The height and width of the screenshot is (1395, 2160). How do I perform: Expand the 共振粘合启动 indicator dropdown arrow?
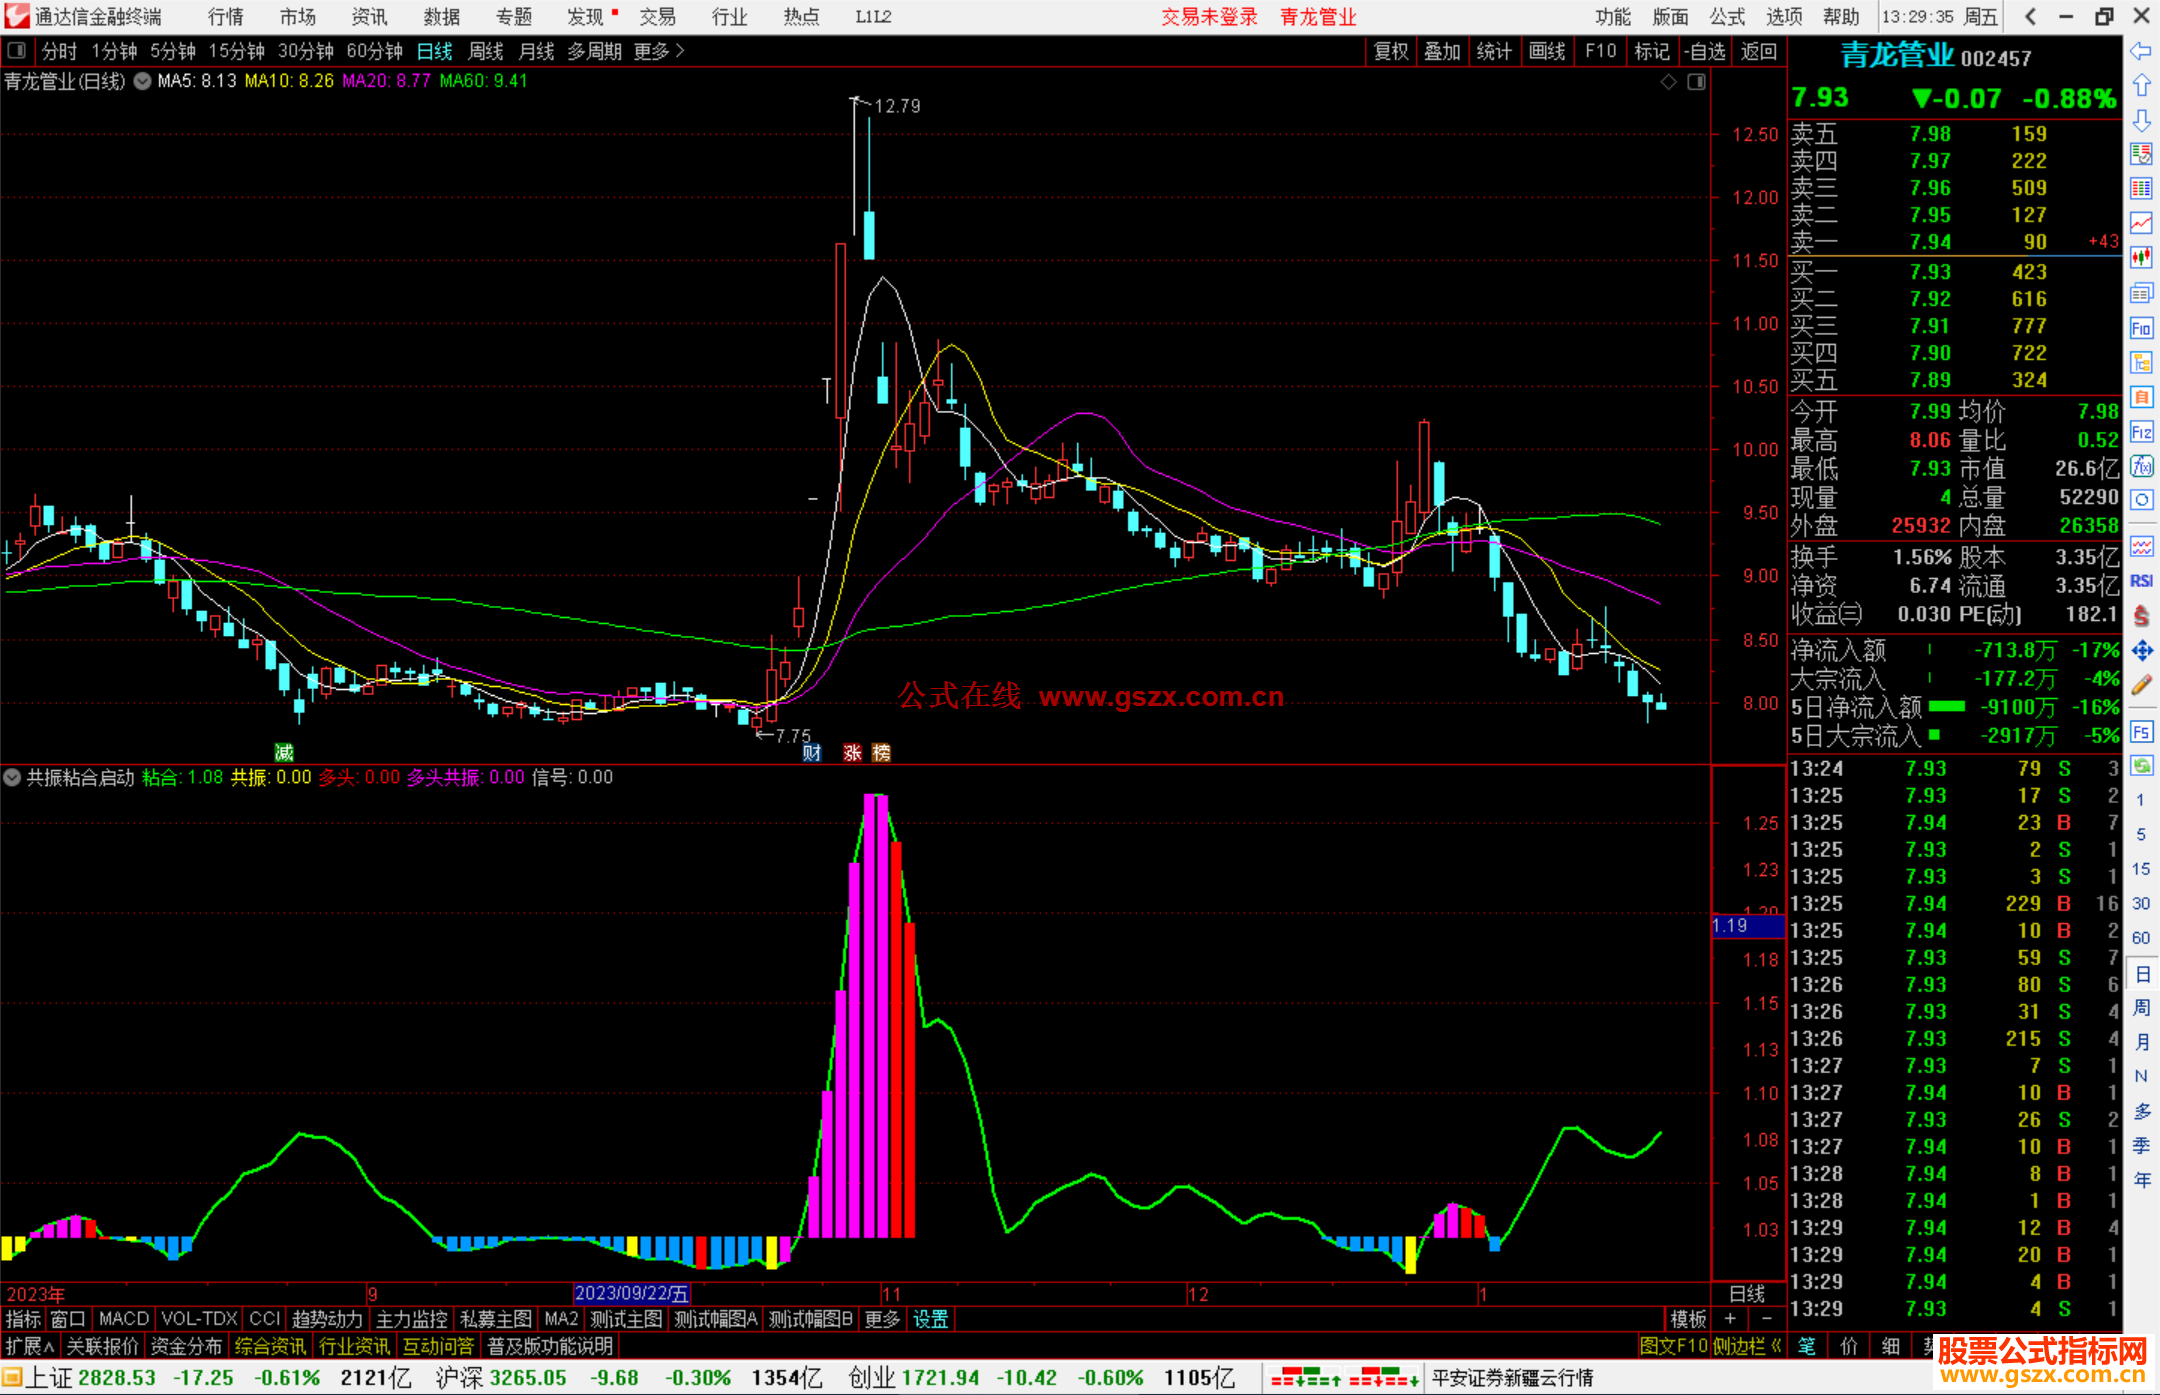coord(13,777)
